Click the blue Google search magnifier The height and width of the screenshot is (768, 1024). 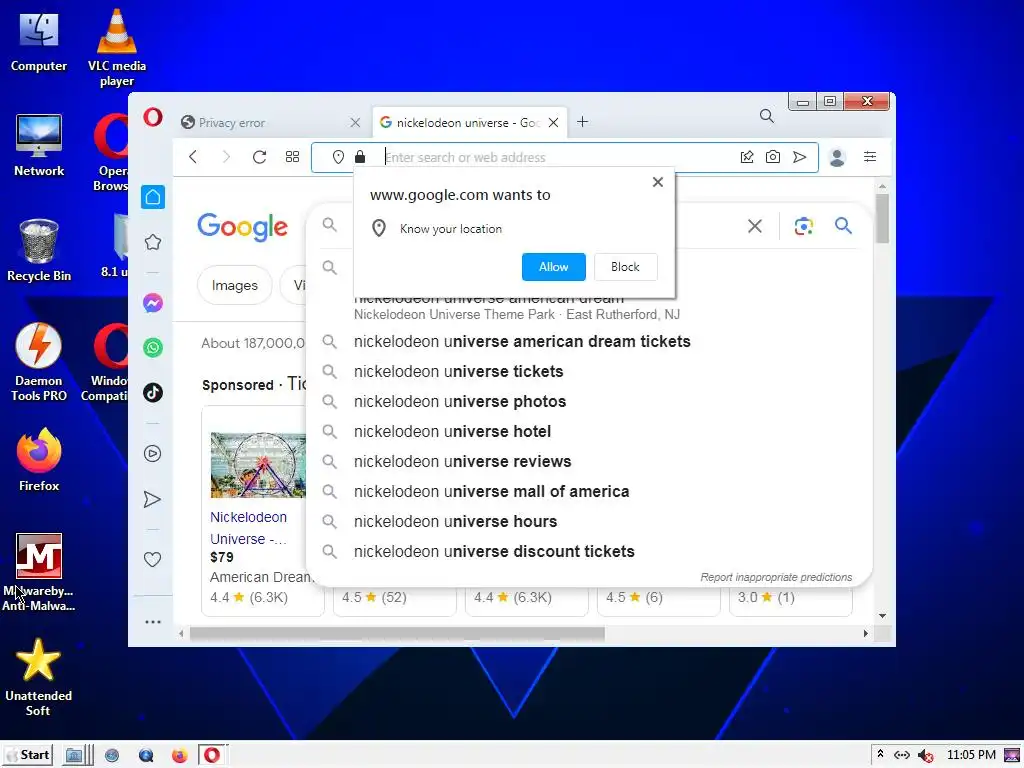pos(843,226)
